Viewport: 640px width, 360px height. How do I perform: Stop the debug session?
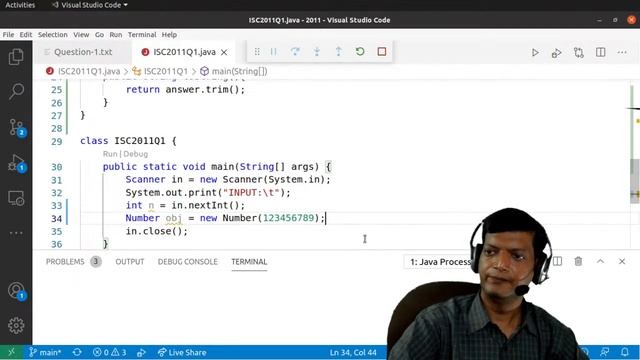point(382,52)
